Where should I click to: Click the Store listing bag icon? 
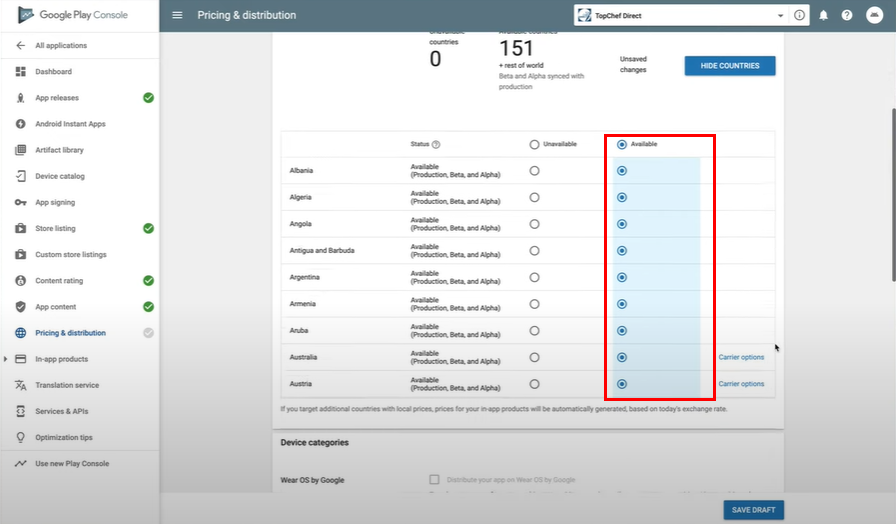pos(21,228)
